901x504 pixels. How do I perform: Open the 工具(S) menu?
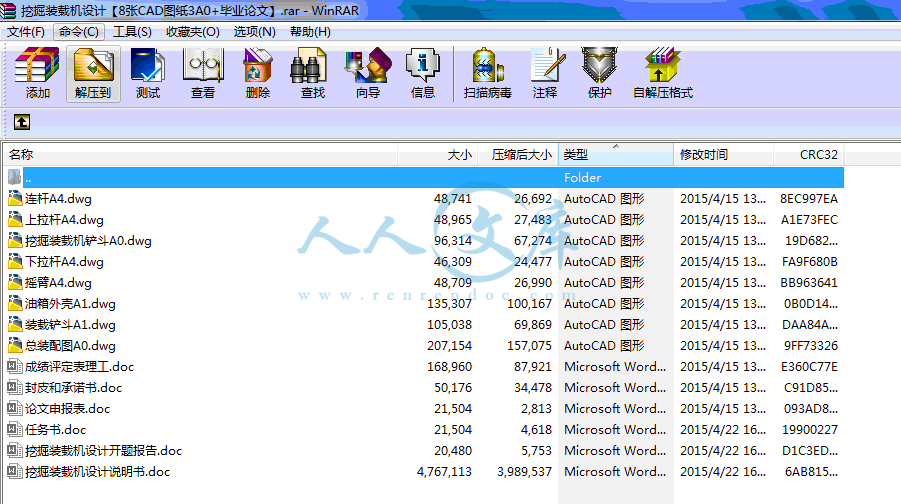(132, 32)
